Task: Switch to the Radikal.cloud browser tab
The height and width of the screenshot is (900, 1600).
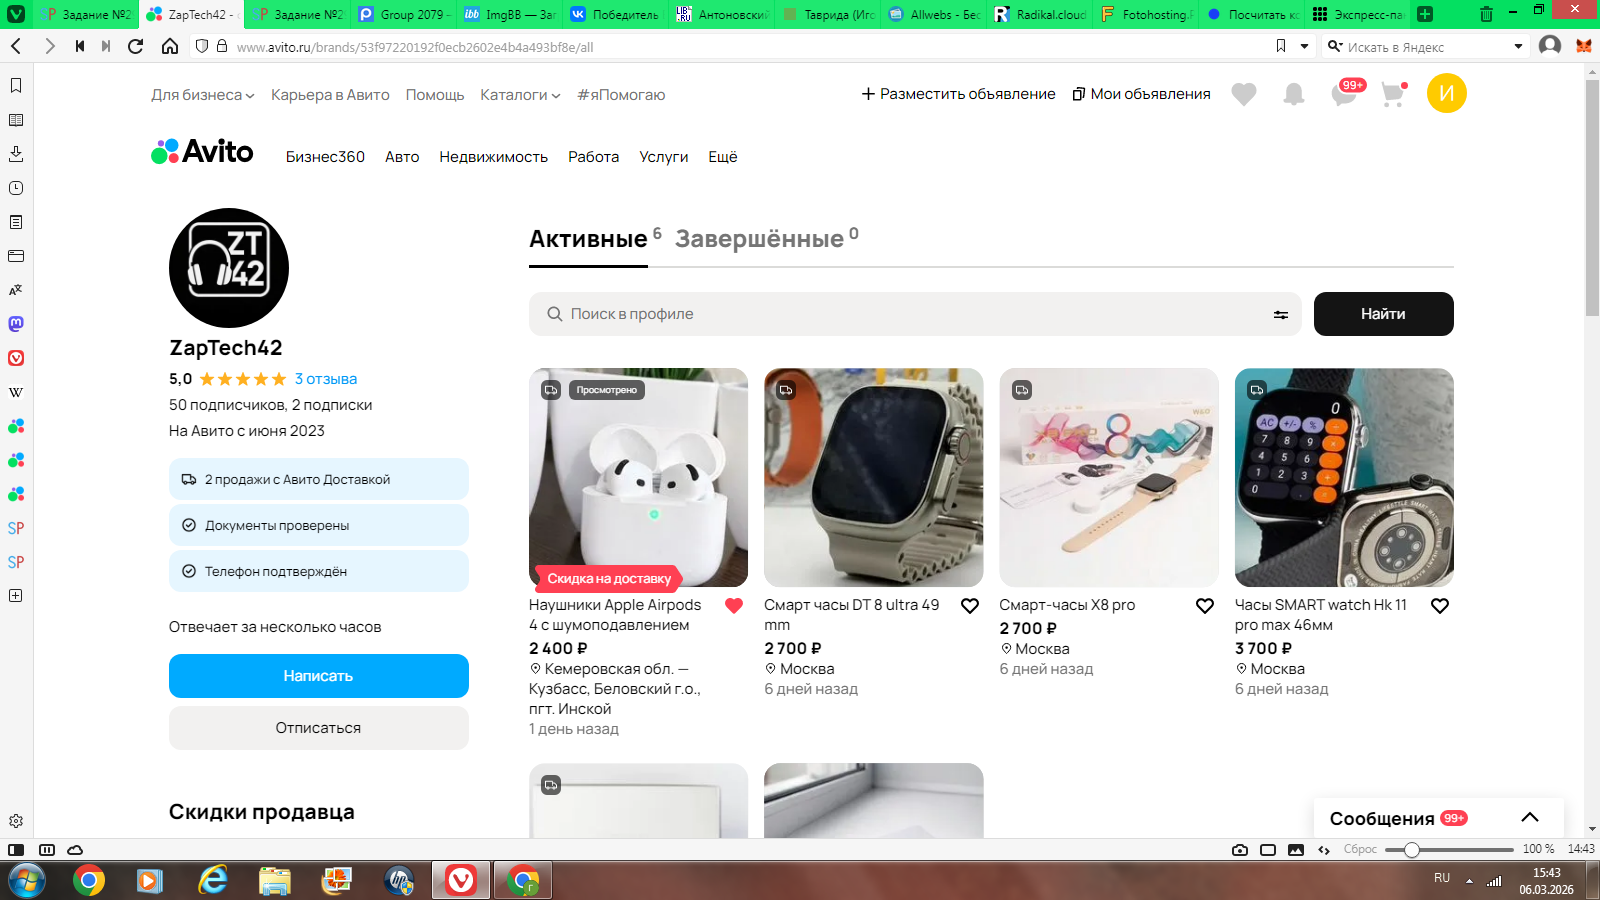Action: coord(1040,14)
